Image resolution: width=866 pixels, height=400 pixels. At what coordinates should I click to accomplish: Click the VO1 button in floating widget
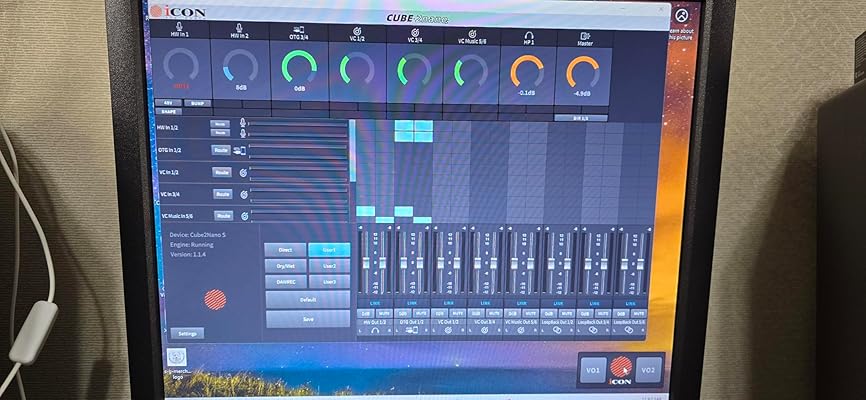[x=593, y=370]
